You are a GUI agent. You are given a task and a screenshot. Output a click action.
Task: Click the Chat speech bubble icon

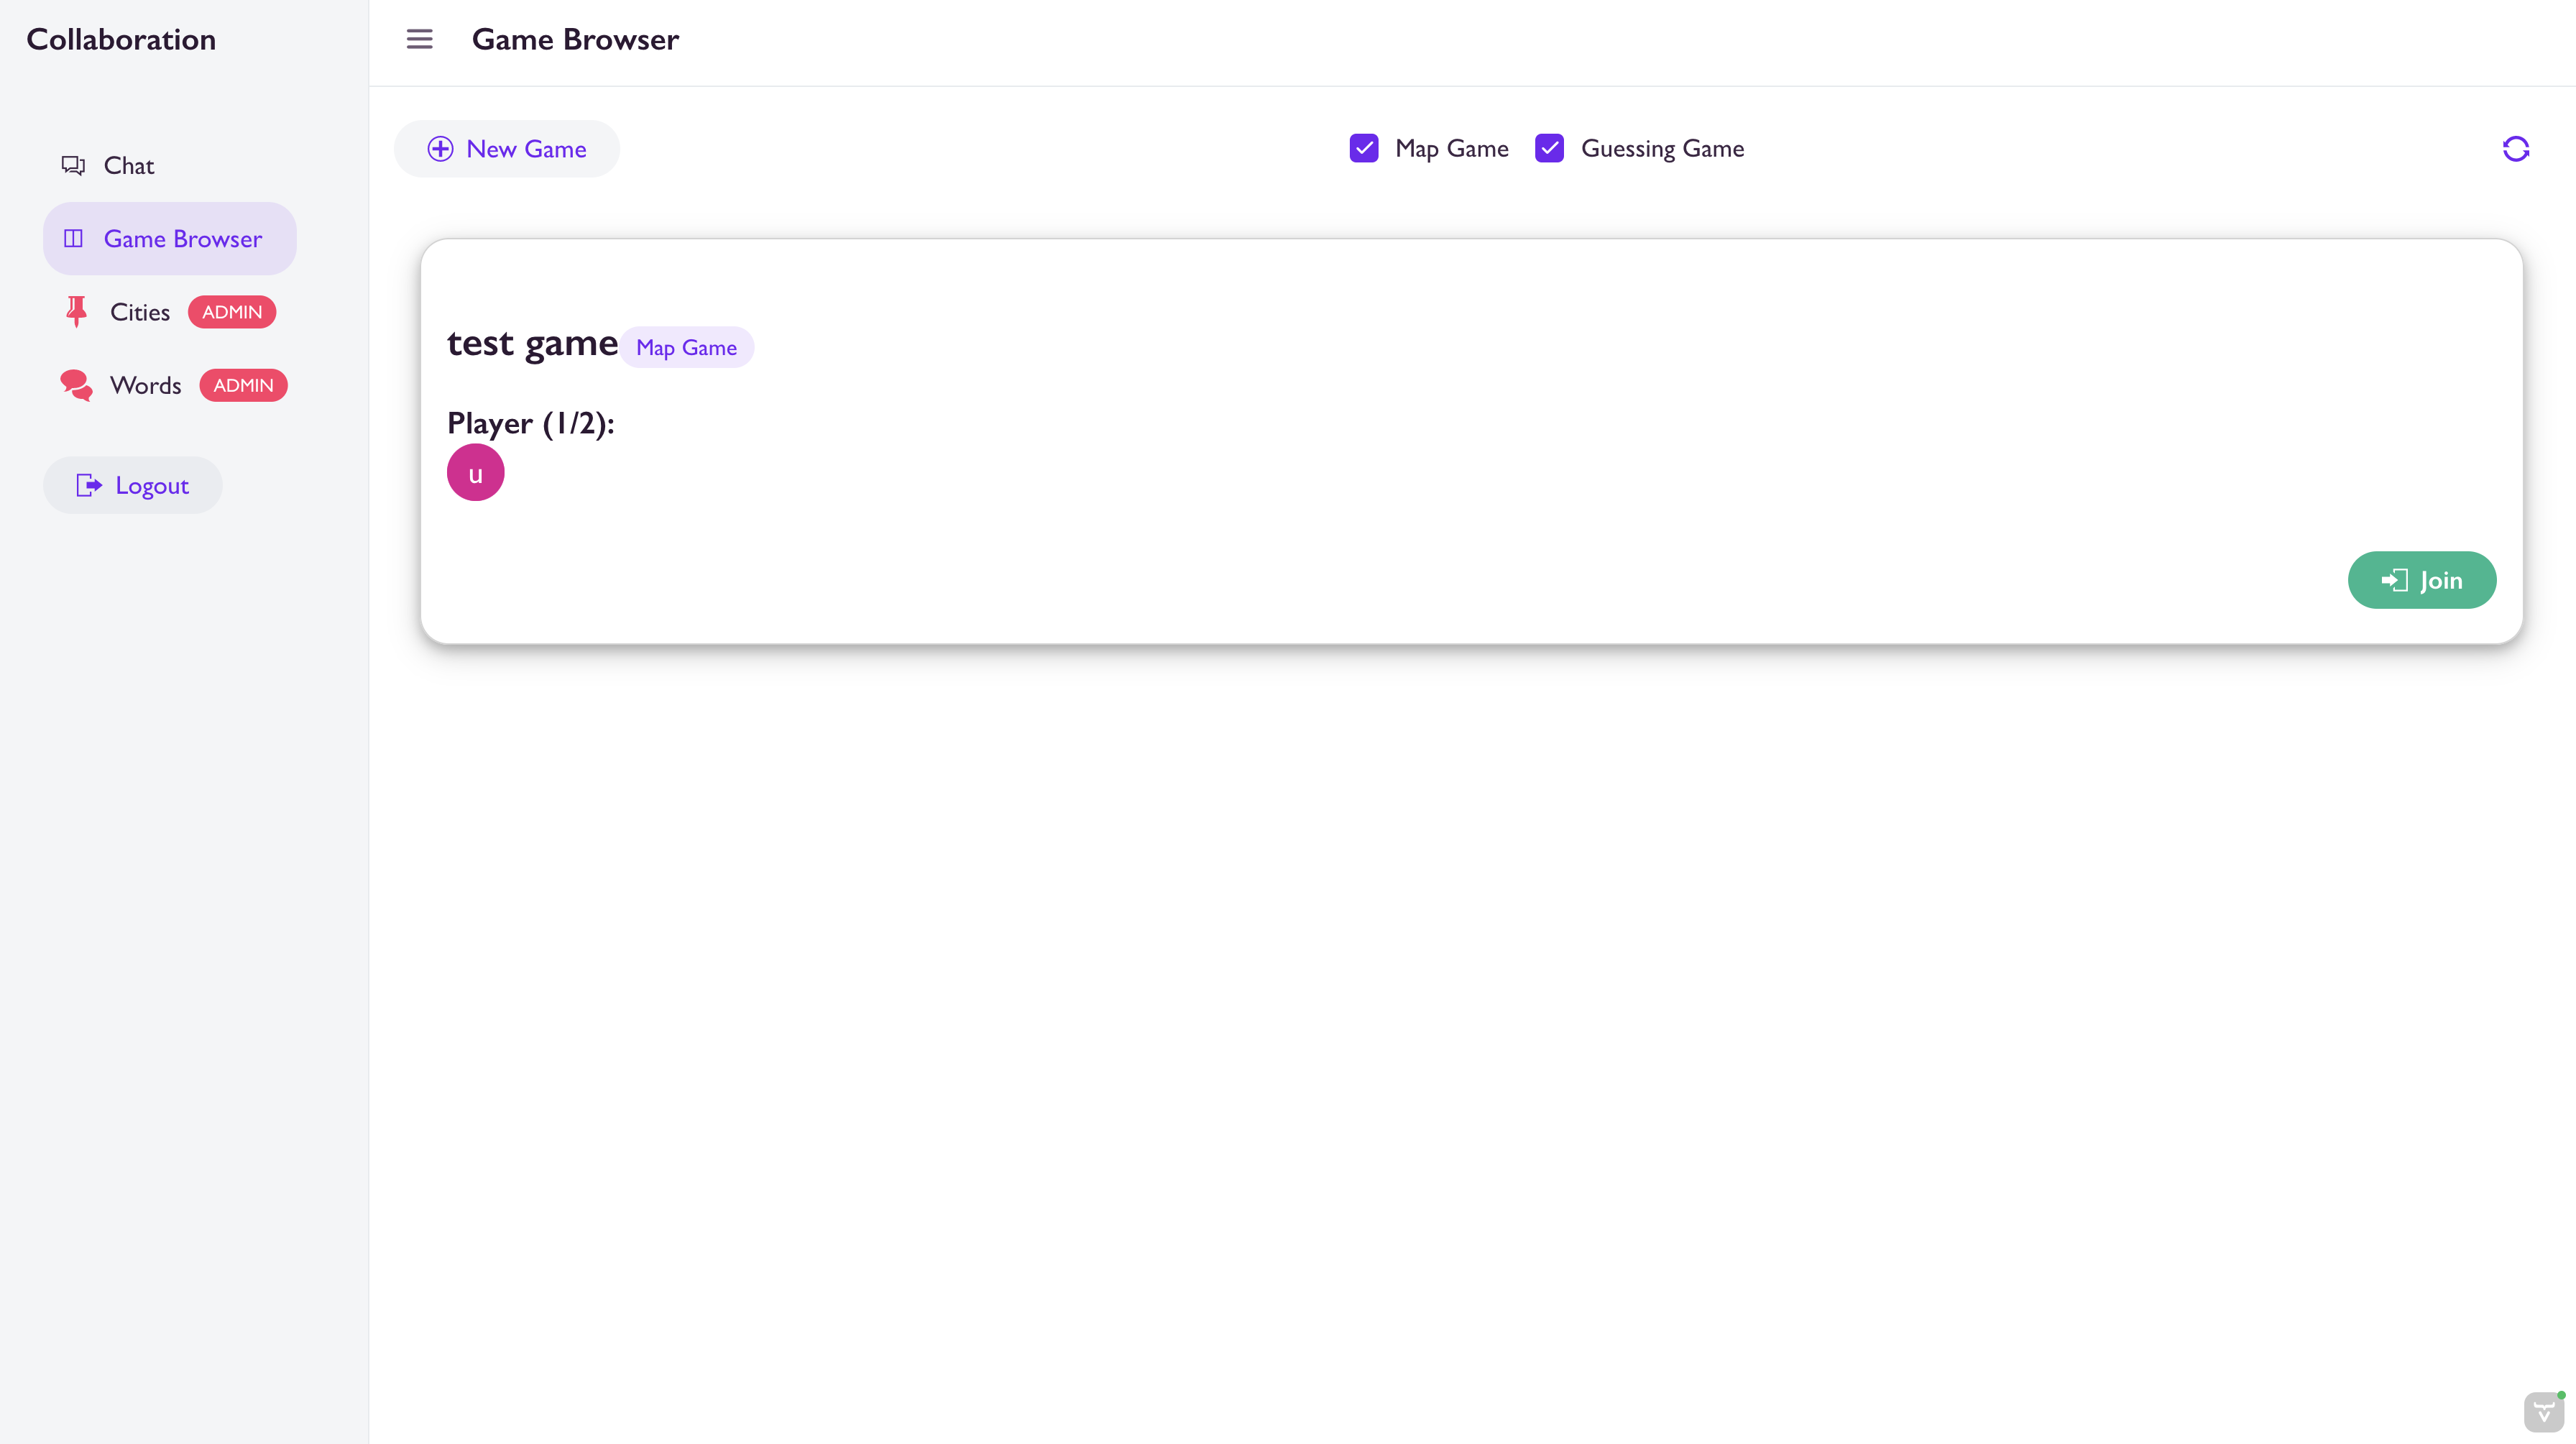(73, 165)
